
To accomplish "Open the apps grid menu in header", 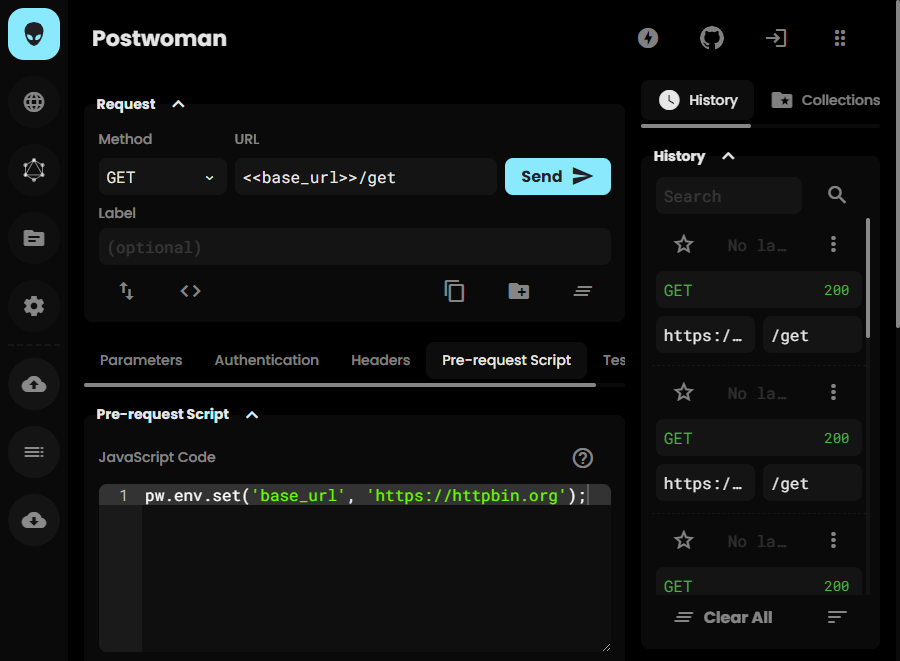I will pos(840,38).
